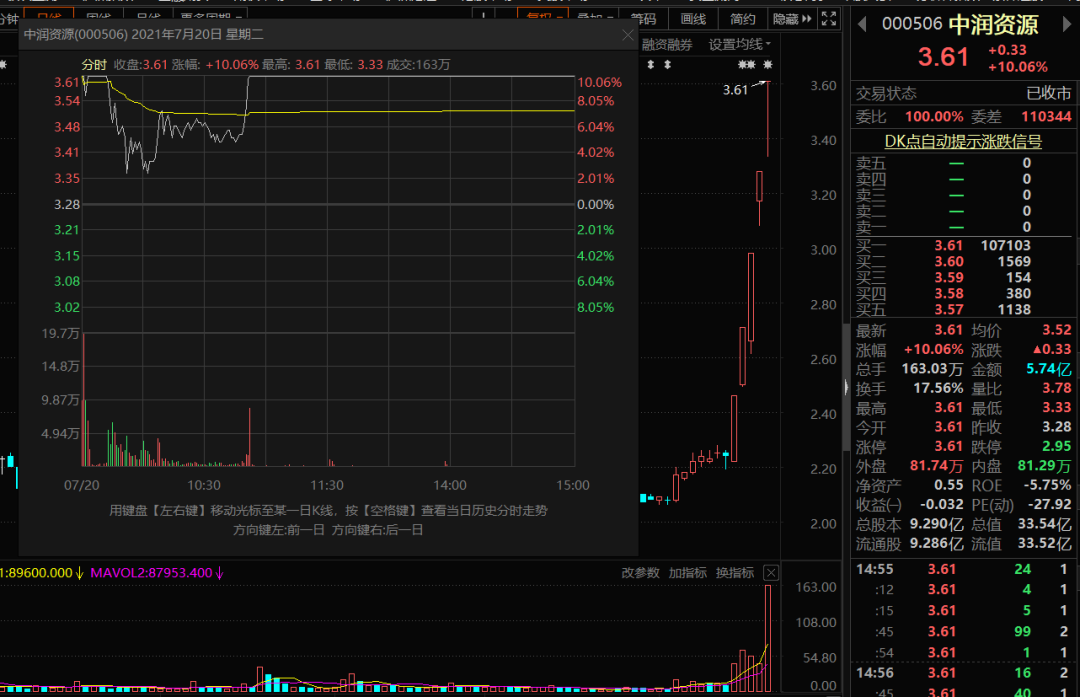This screenshot has height=697, width=1080.
Task: Click 总股本 value 9.290亿
Action: pyautogui.click(x=937, y=524)
